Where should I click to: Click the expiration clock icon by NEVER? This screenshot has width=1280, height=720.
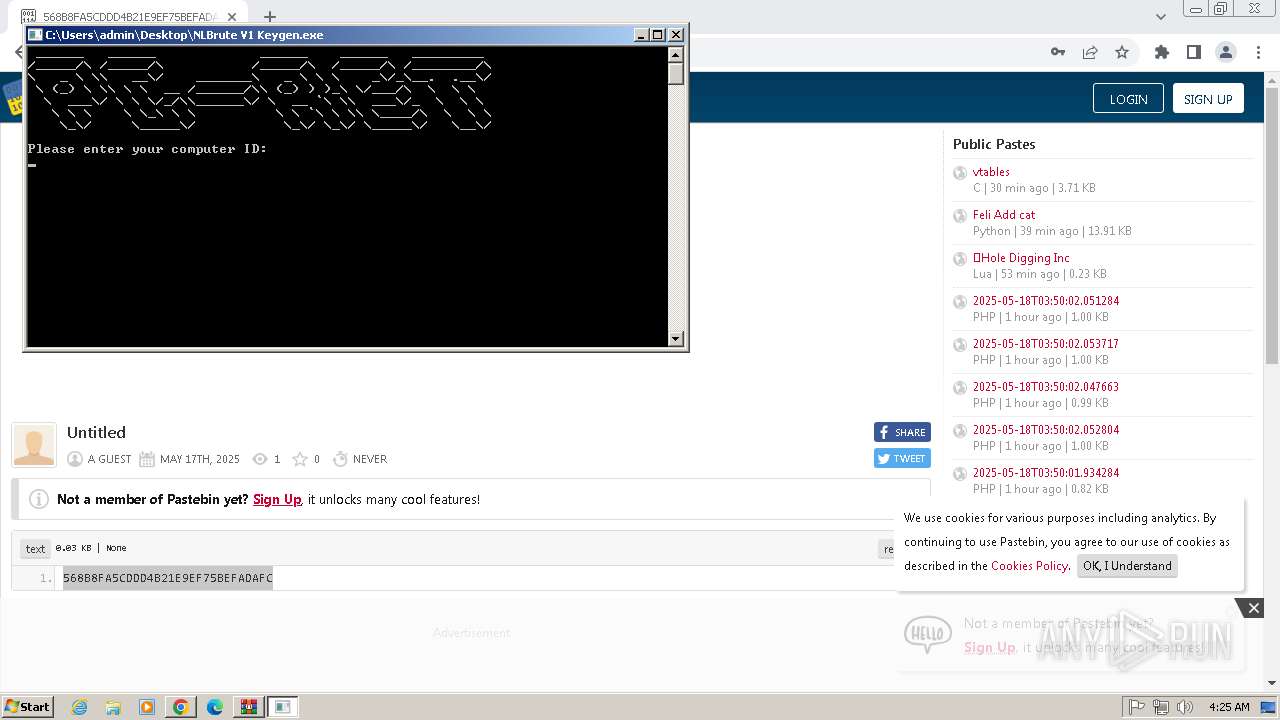[340, 459]
